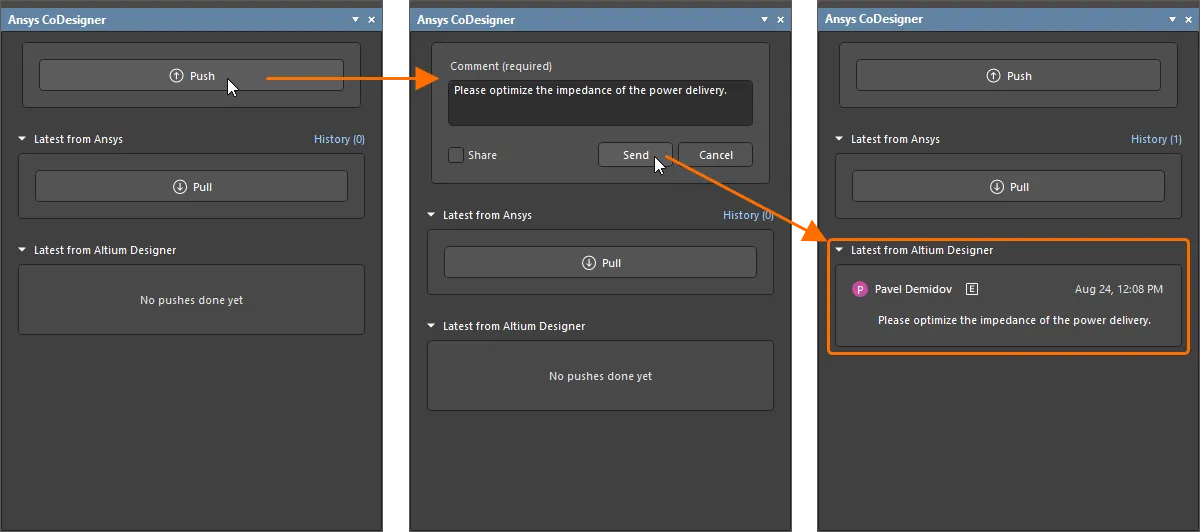
Task: Click the Pull button in middle panel
Action: pos(600,263)
